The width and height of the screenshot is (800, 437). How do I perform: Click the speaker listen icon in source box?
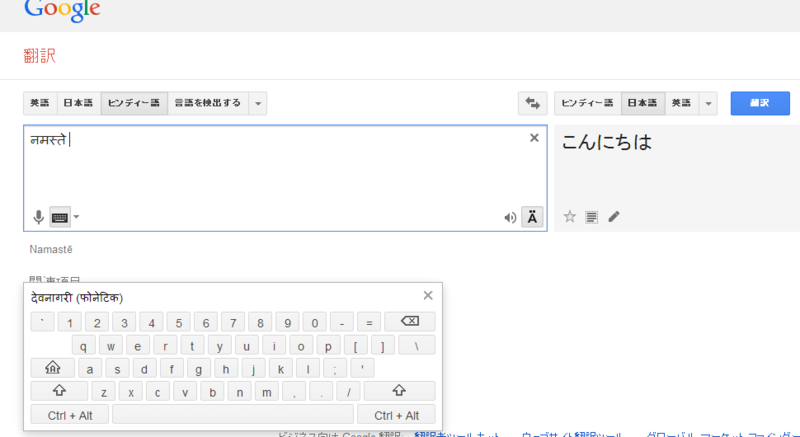(x=510, y=218)
